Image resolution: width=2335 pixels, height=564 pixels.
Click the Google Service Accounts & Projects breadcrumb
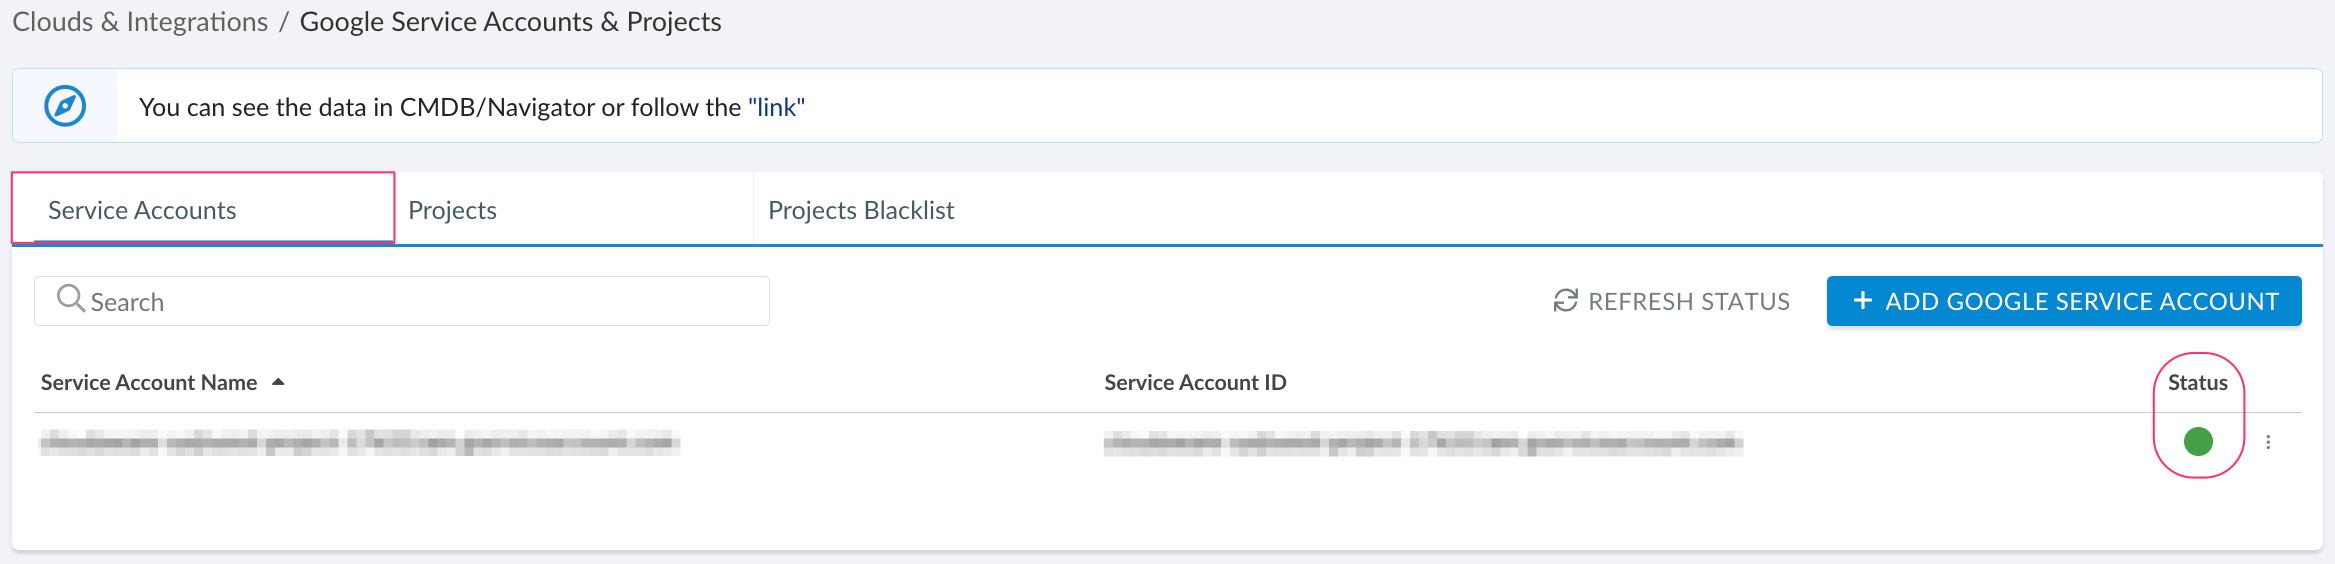click(510, 22)
